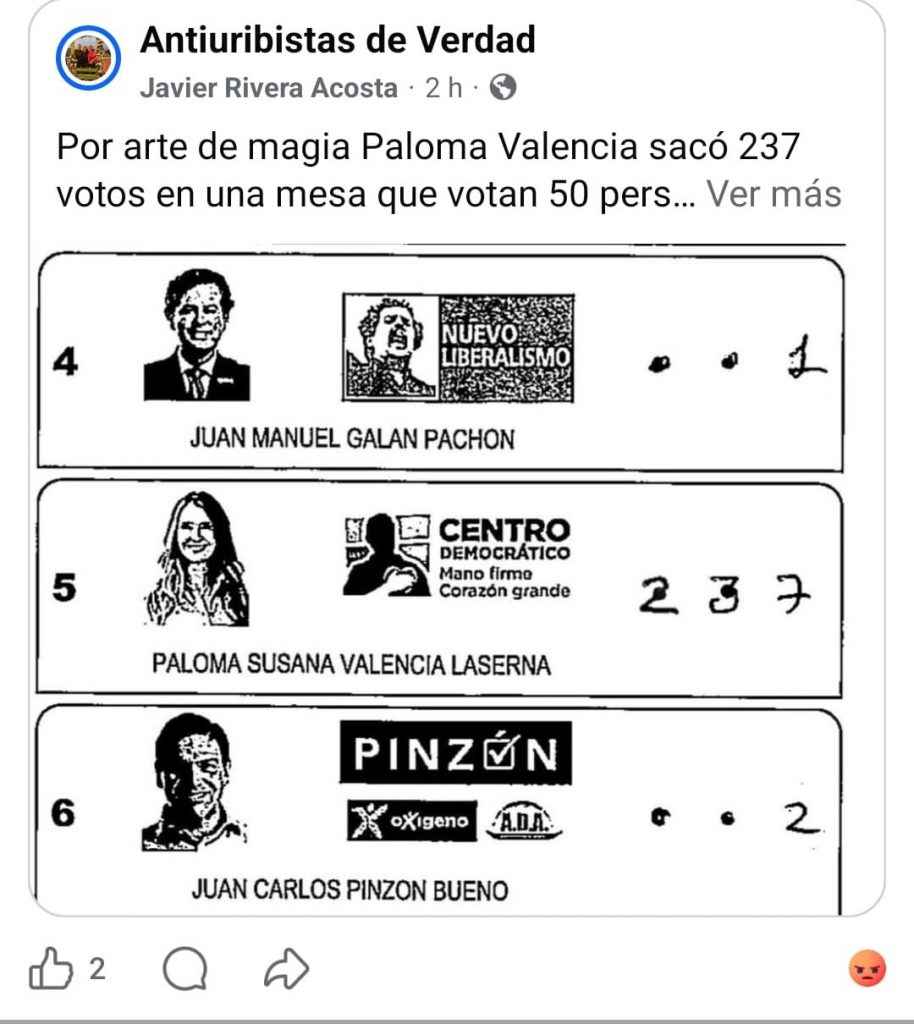Click the Nuevo Liberalismo party logo

[x=458, y=347]
